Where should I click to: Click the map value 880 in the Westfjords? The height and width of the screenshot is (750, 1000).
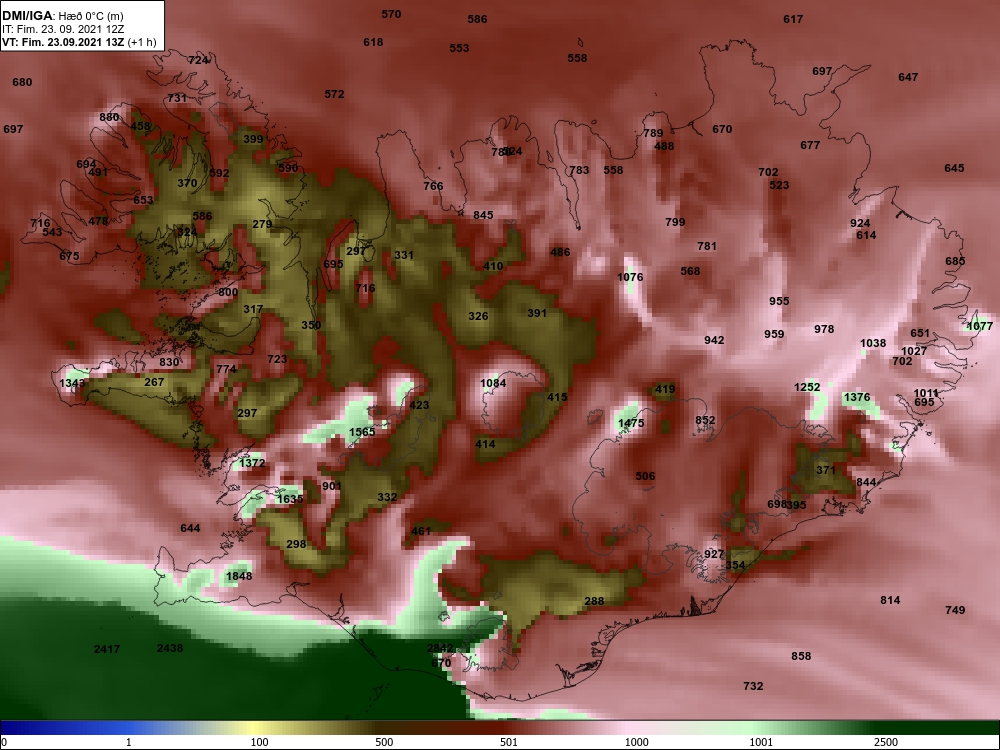109,117
